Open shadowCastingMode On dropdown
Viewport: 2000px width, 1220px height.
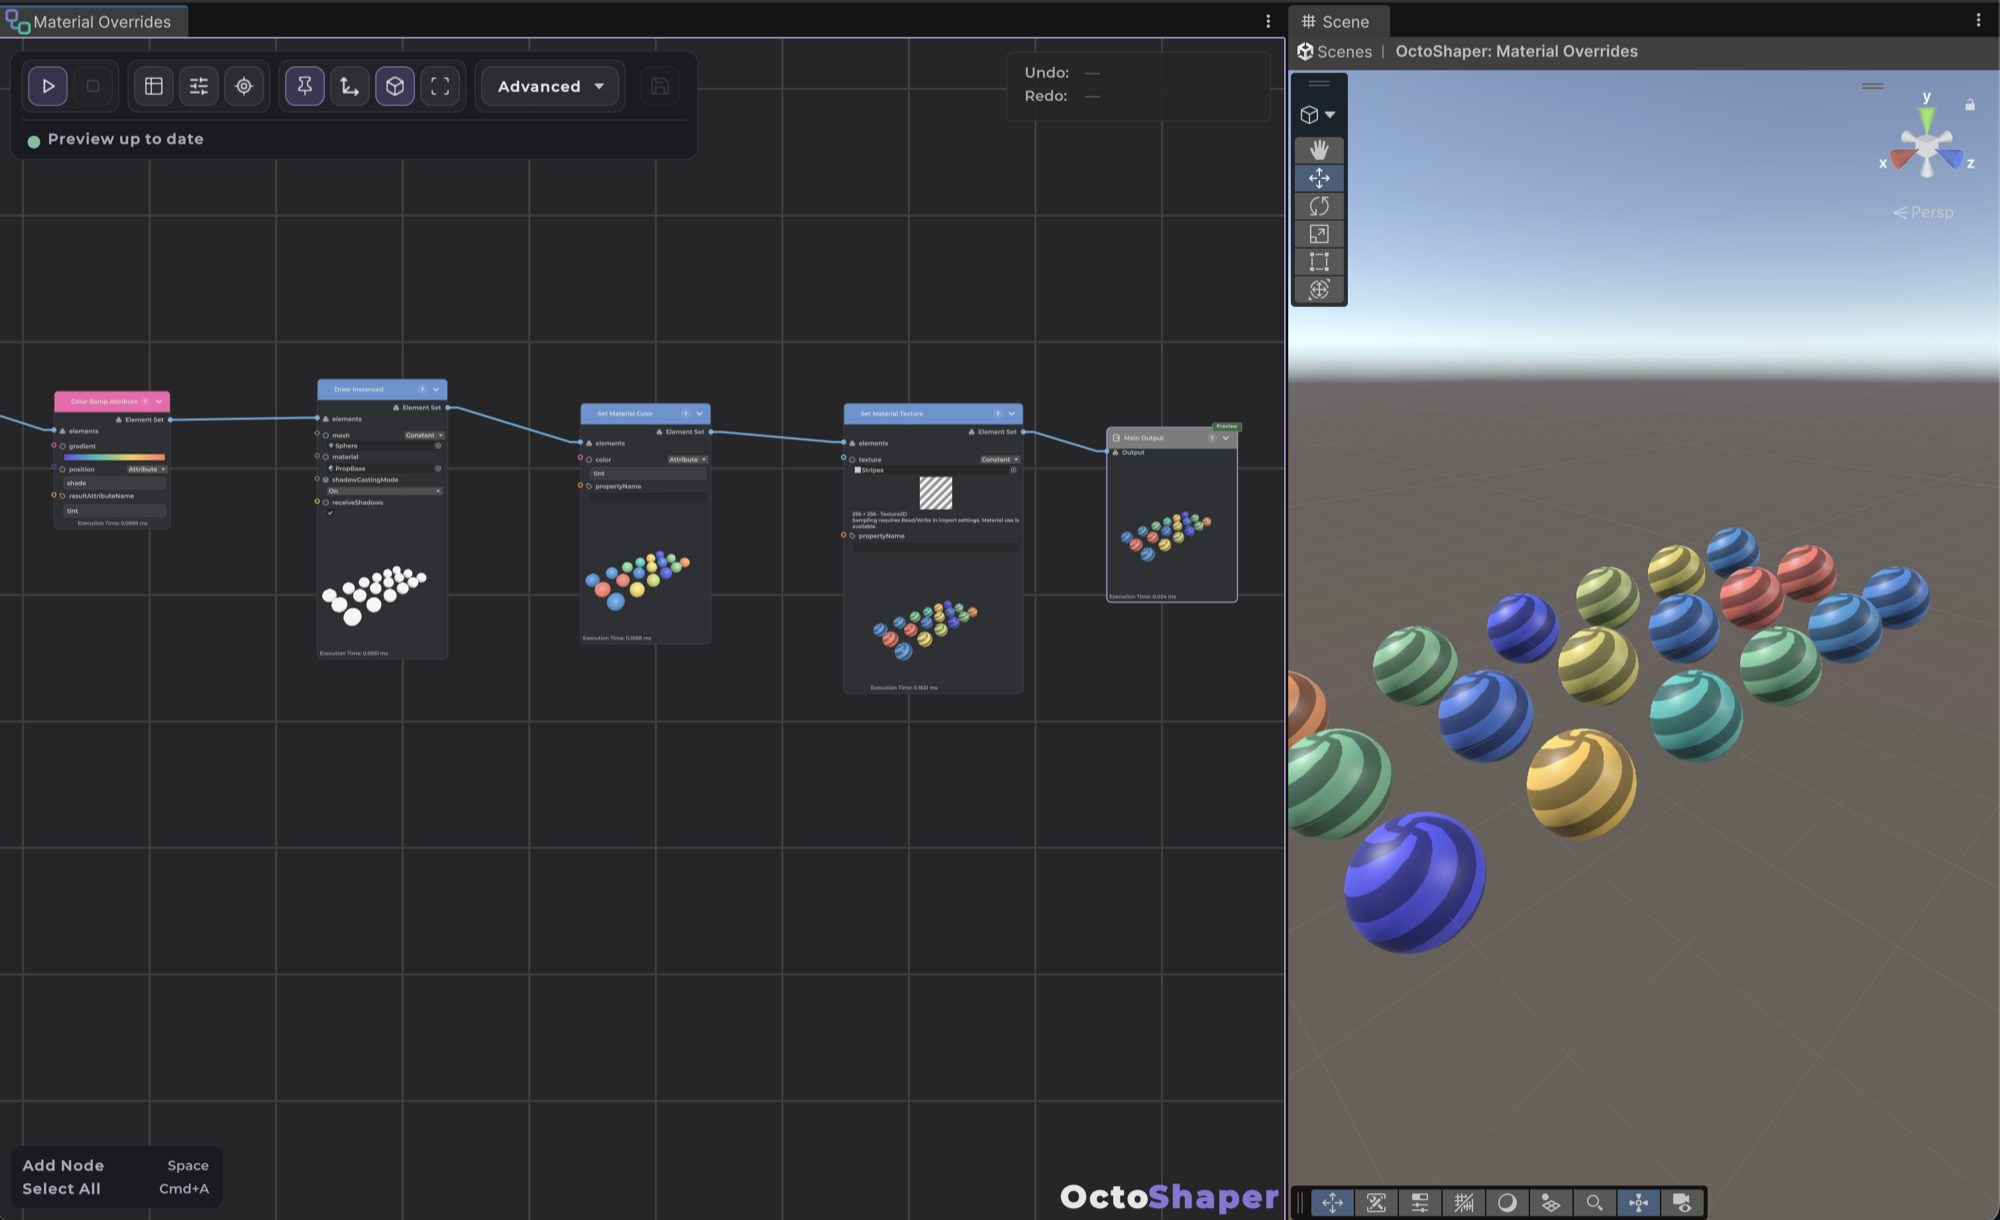tap(384, 491)
